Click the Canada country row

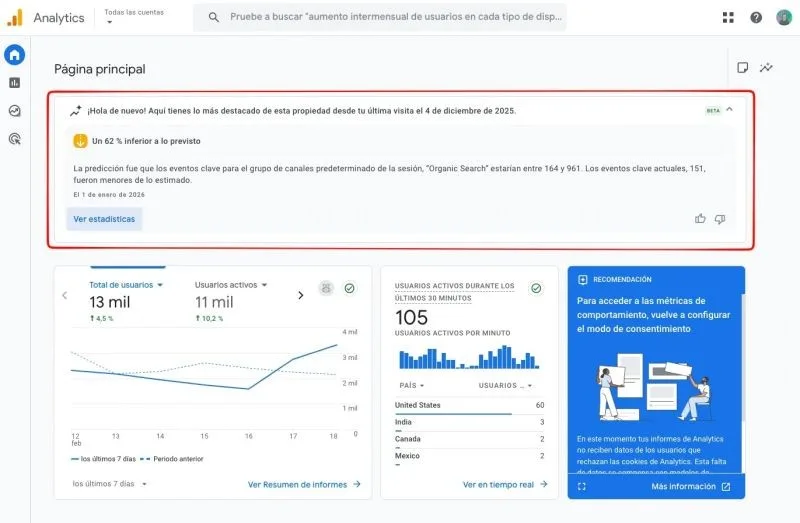[x=469, y=440]
